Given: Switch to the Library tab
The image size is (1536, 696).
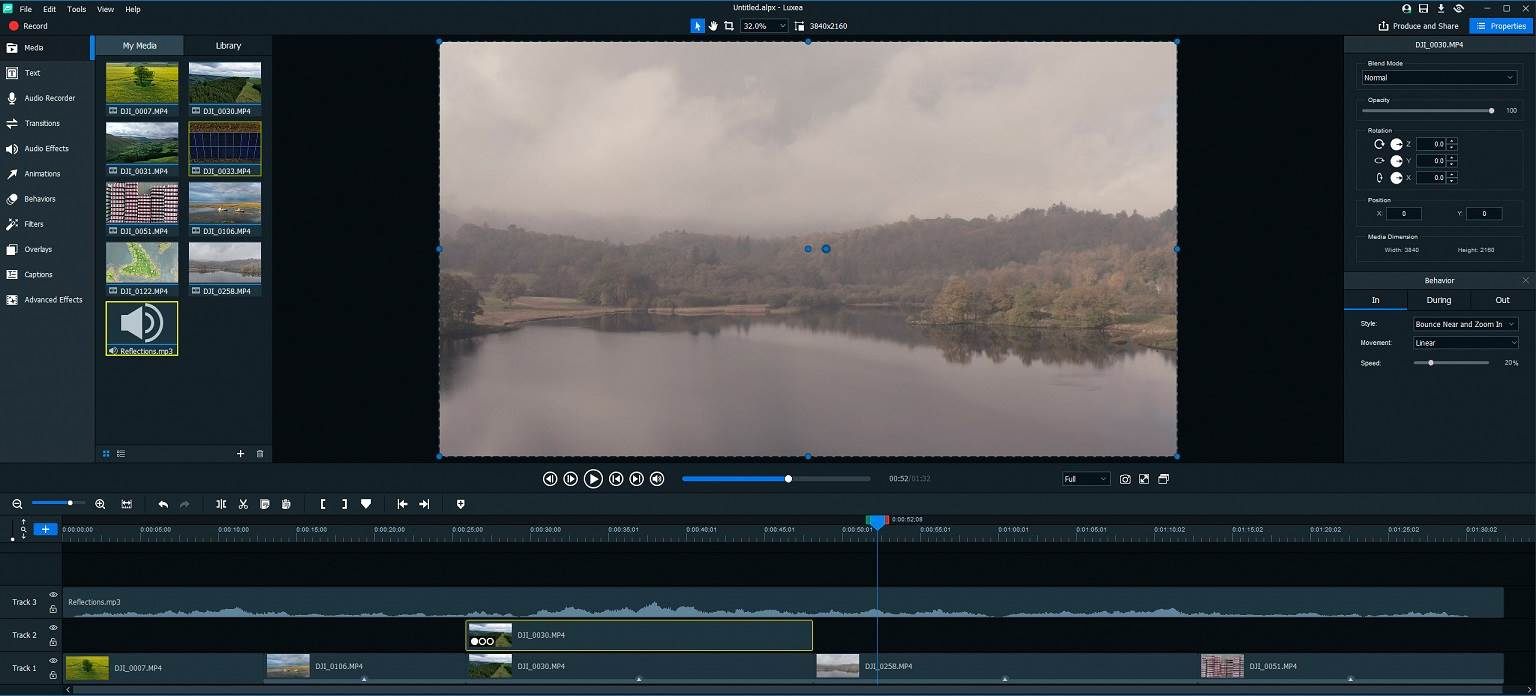Looking at the screenshot, I should (x=228, y=46).
